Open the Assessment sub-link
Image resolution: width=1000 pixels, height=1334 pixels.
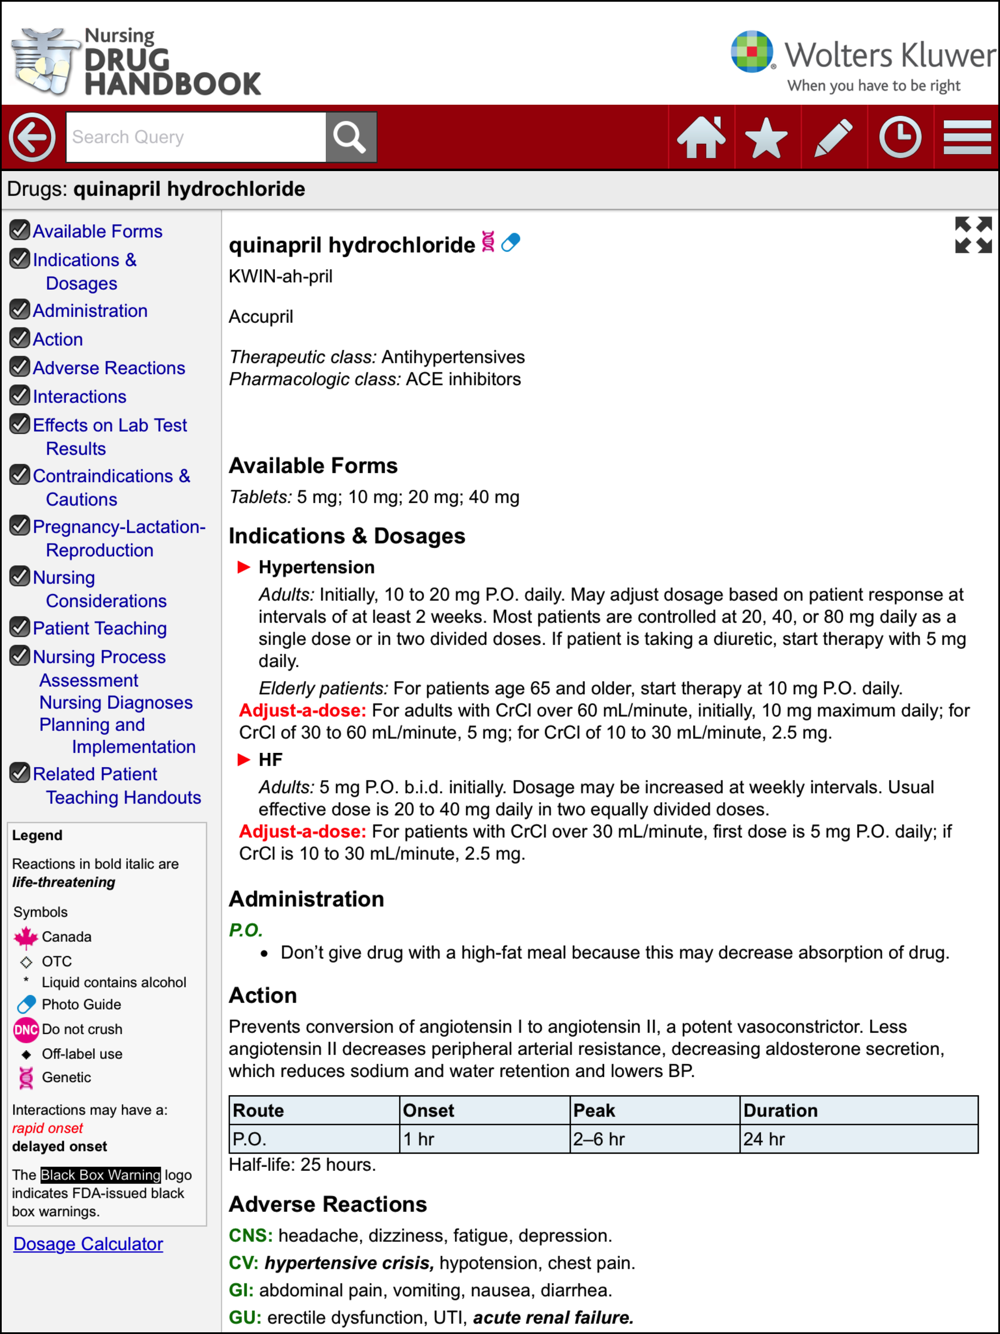pyautogui.click(x=89, y=680)
